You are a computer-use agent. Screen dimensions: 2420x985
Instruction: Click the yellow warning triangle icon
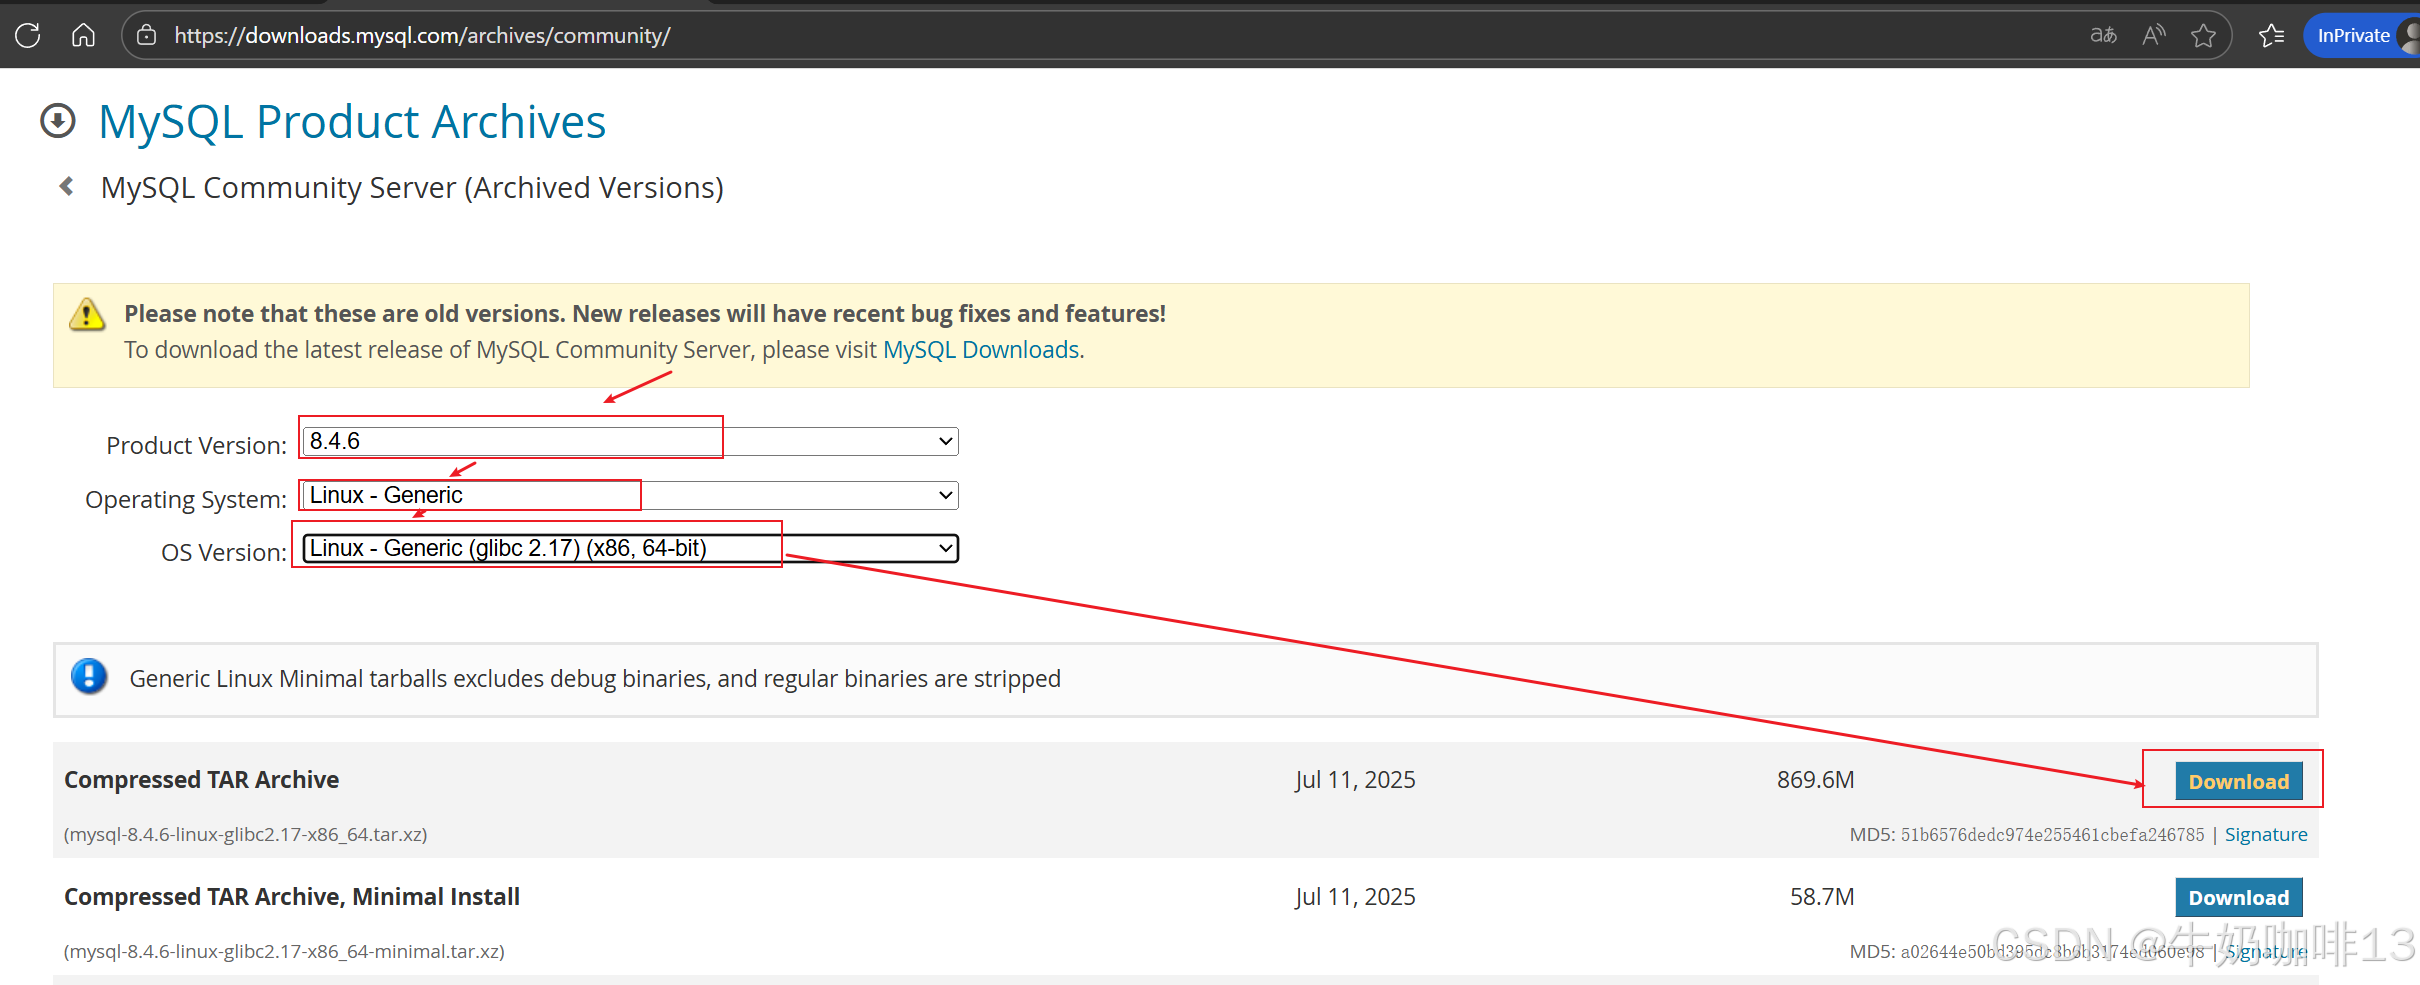87,314
